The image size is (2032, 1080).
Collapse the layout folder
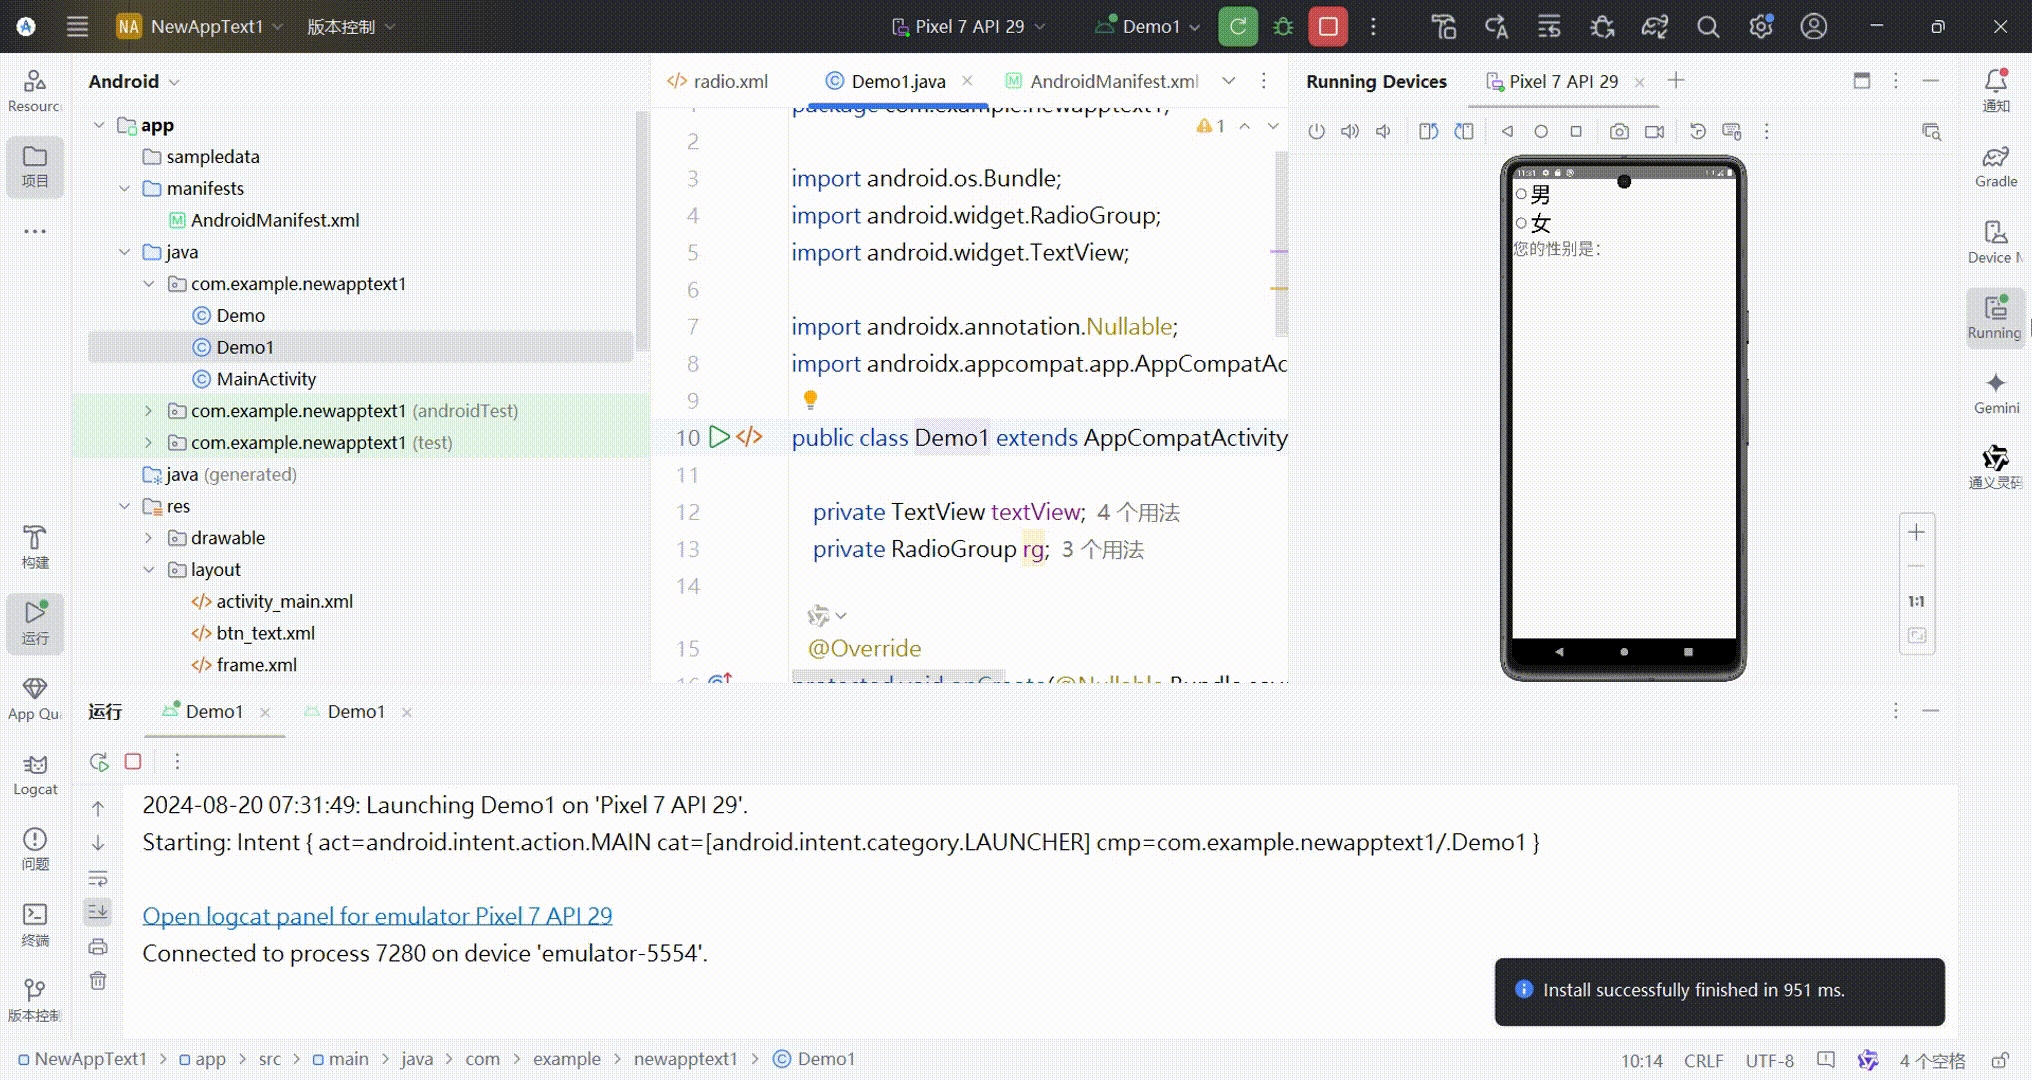coord(148,570)
